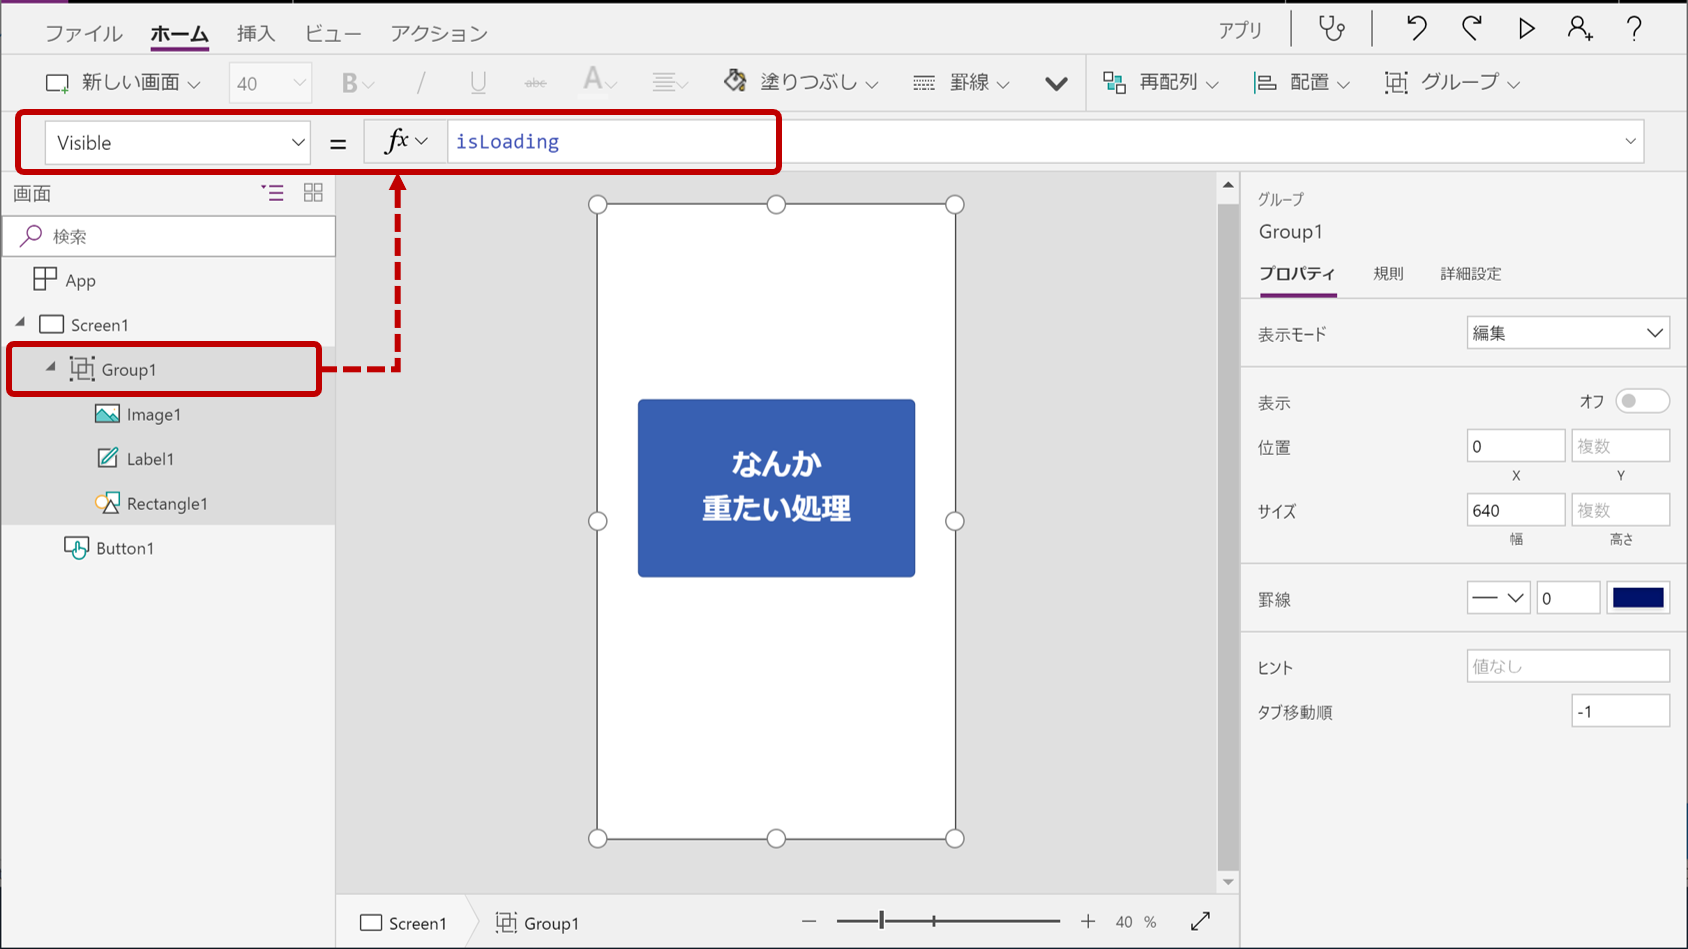The width and height of the screenshot is (1688, 949).
Task: Open the 規則 tab in properties panel
Action: click(1389, 273)
